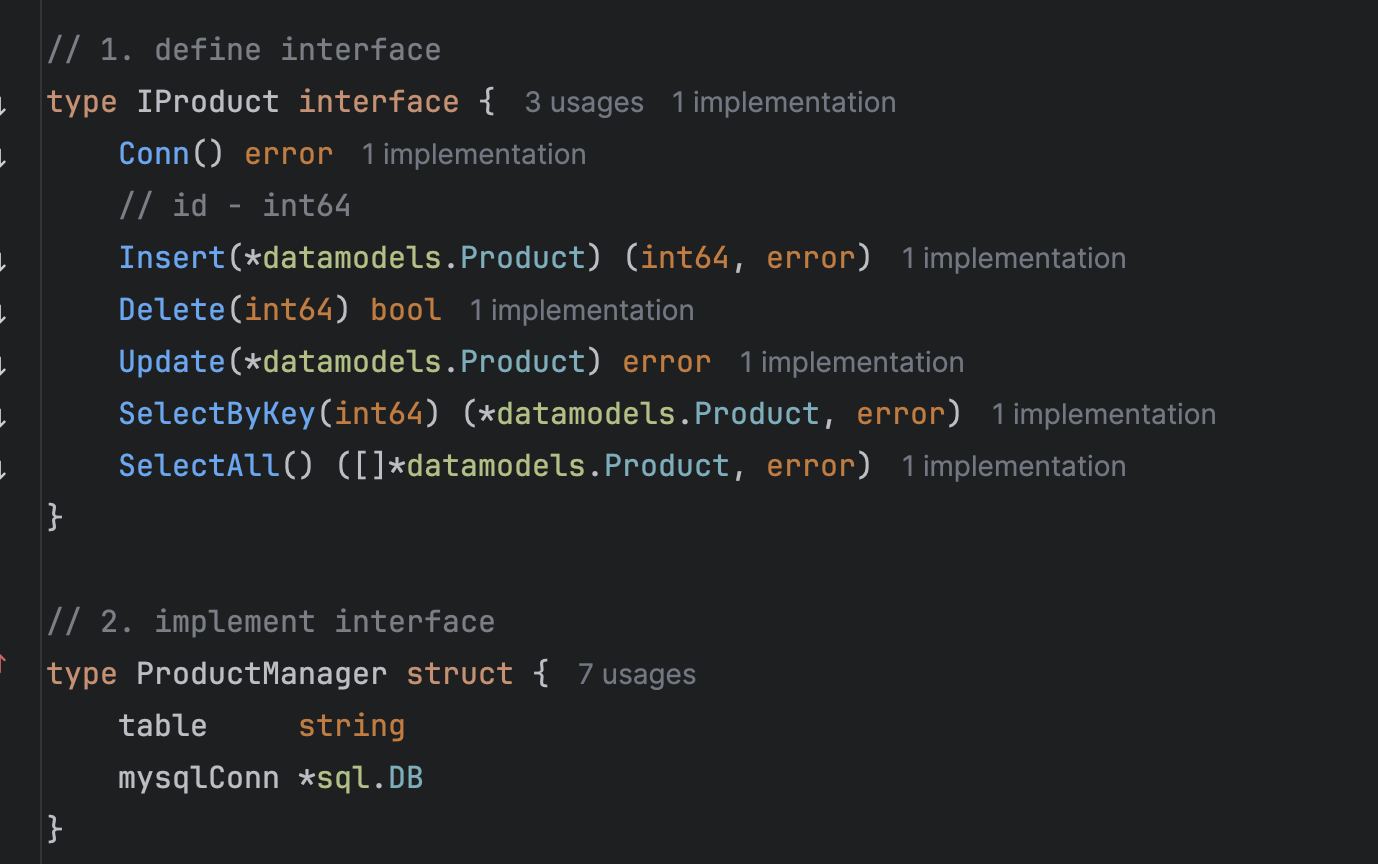Open "1 implementation" hint on the Delete line
The height and width of the screenshot is (864, 1378).
click(581, 310)
